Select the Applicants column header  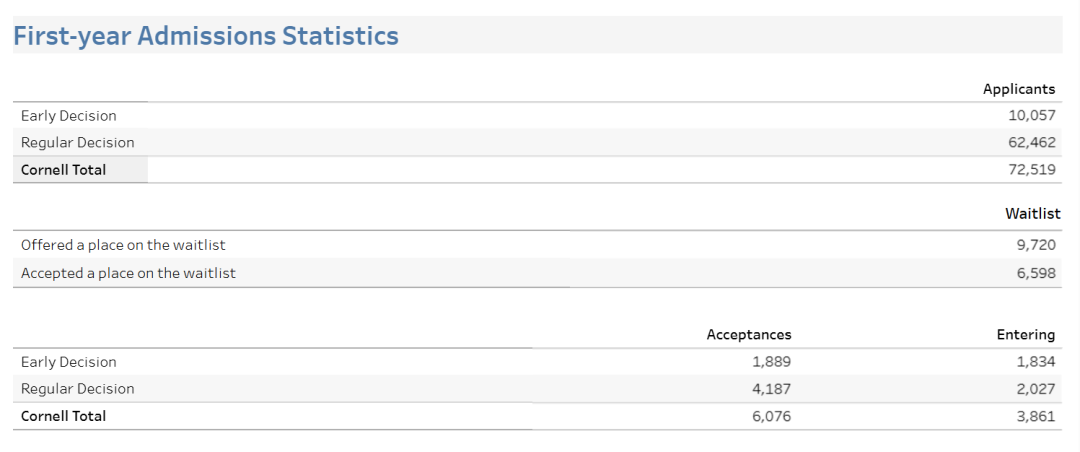[1018, 89]
